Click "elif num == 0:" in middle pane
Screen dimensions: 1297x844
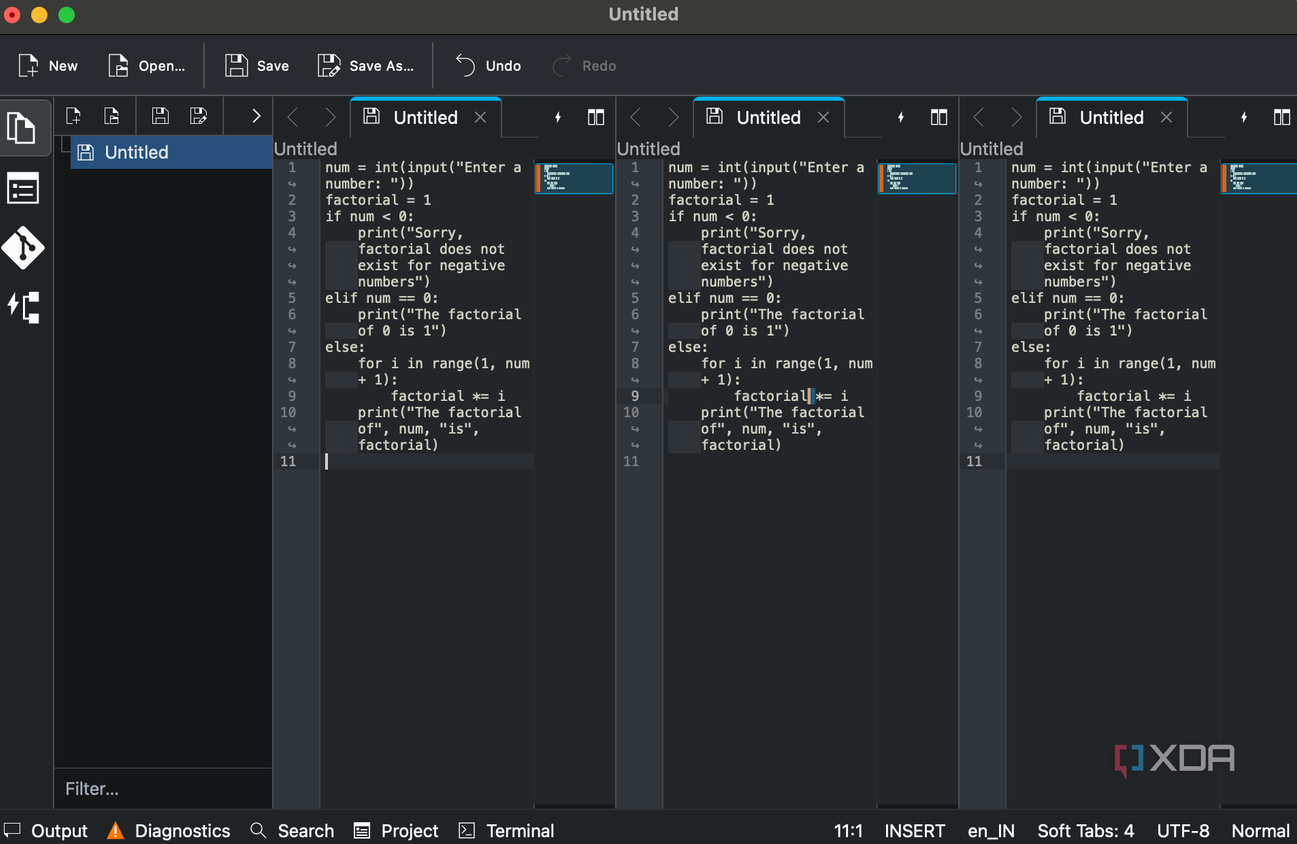tap(725, 298)
